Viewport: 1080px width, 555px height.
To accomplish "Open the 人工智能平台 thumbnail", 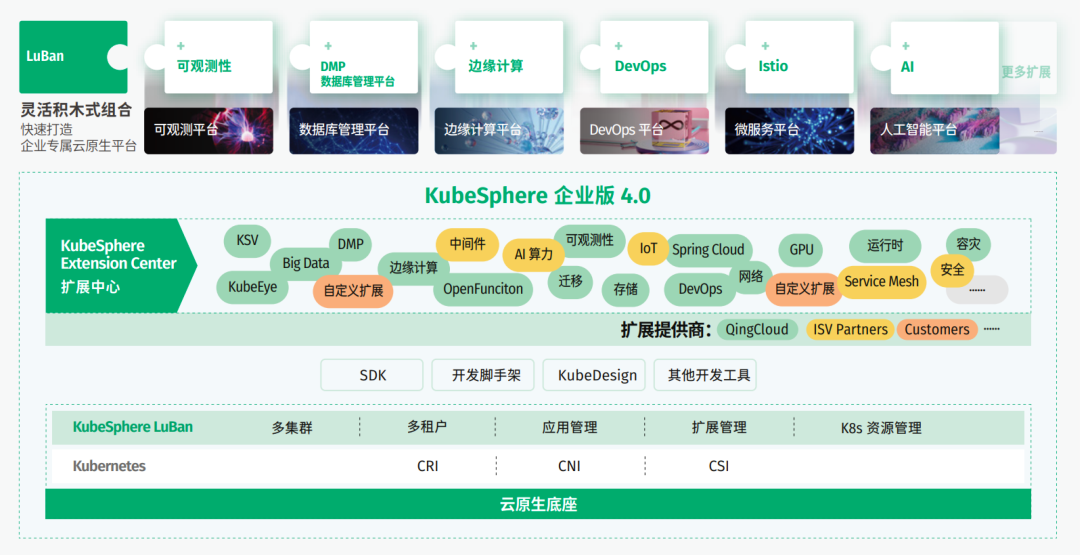I will pyautogui.click(x=935, y=130).
